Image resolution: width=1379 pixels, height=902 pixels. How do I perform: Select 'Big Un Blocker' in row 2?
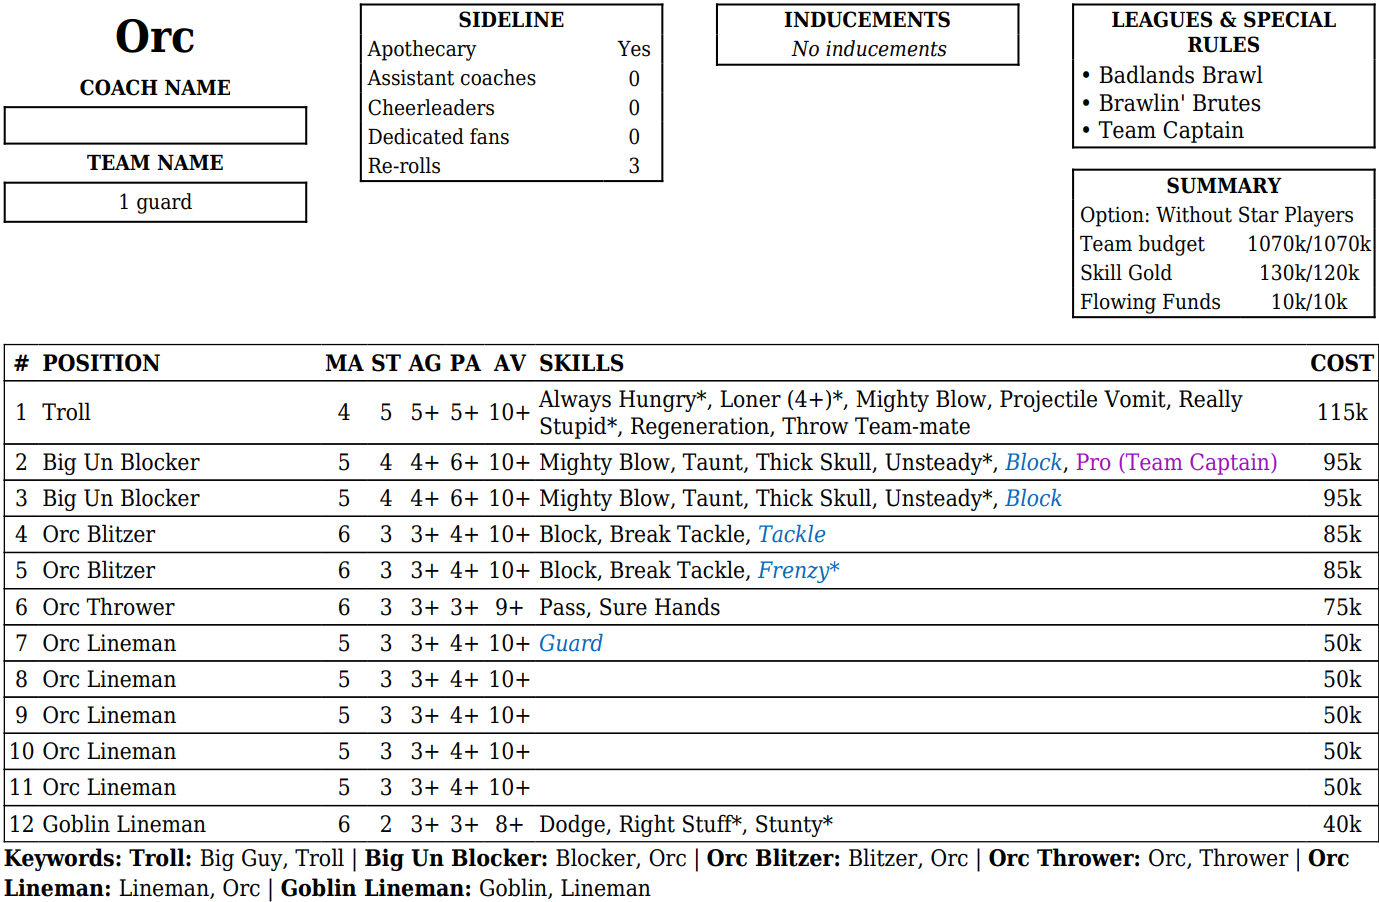pyautogui.click(x=121, y=462)
